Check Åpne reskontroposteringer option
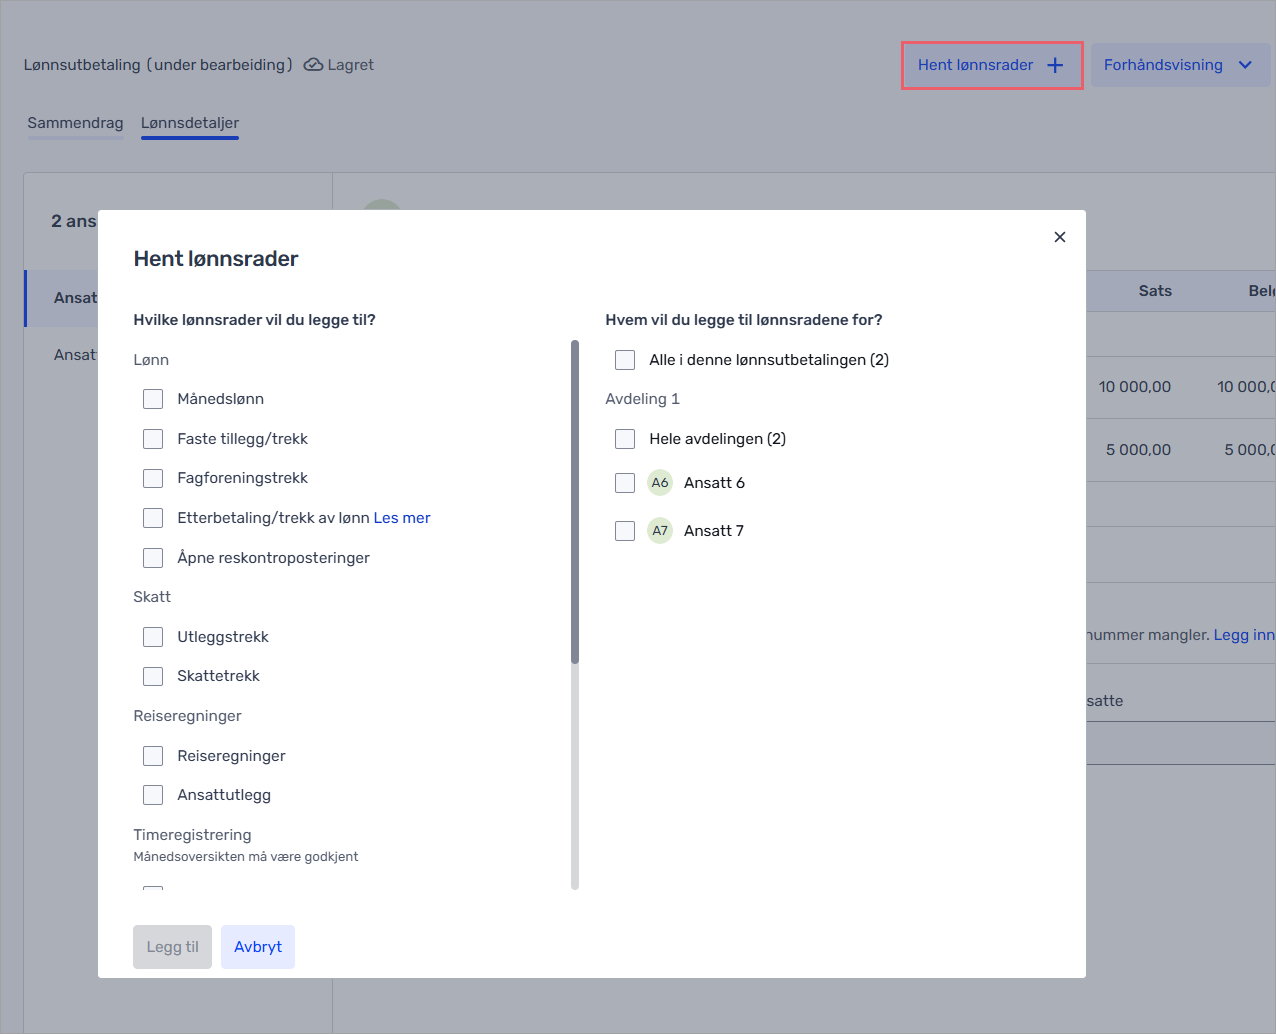The width and height of the screenshot is (1276, 1034). (x=153, y=558)
